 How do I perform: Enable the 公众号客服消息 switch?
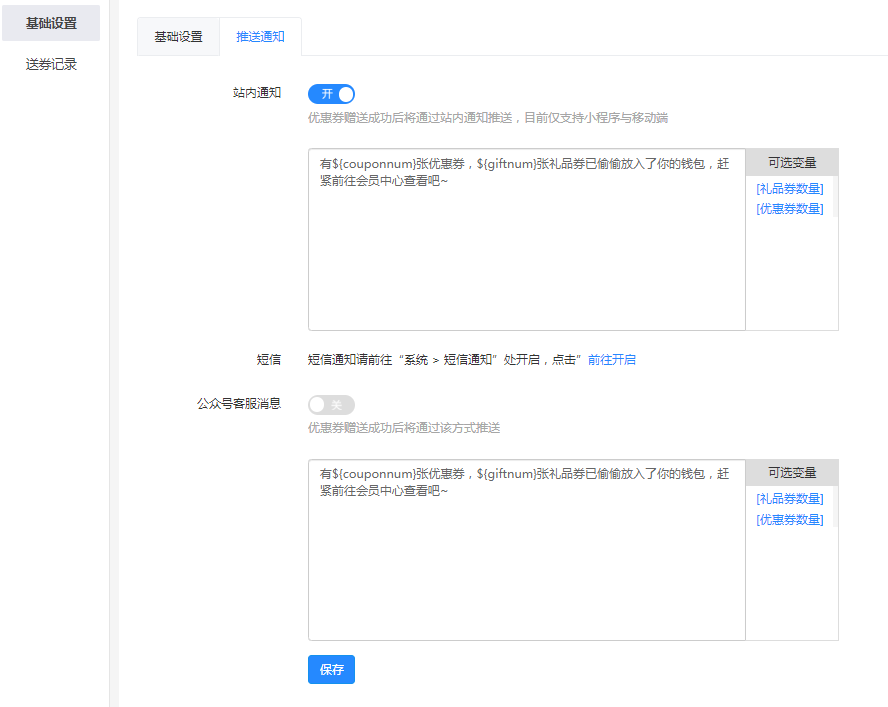331,405
